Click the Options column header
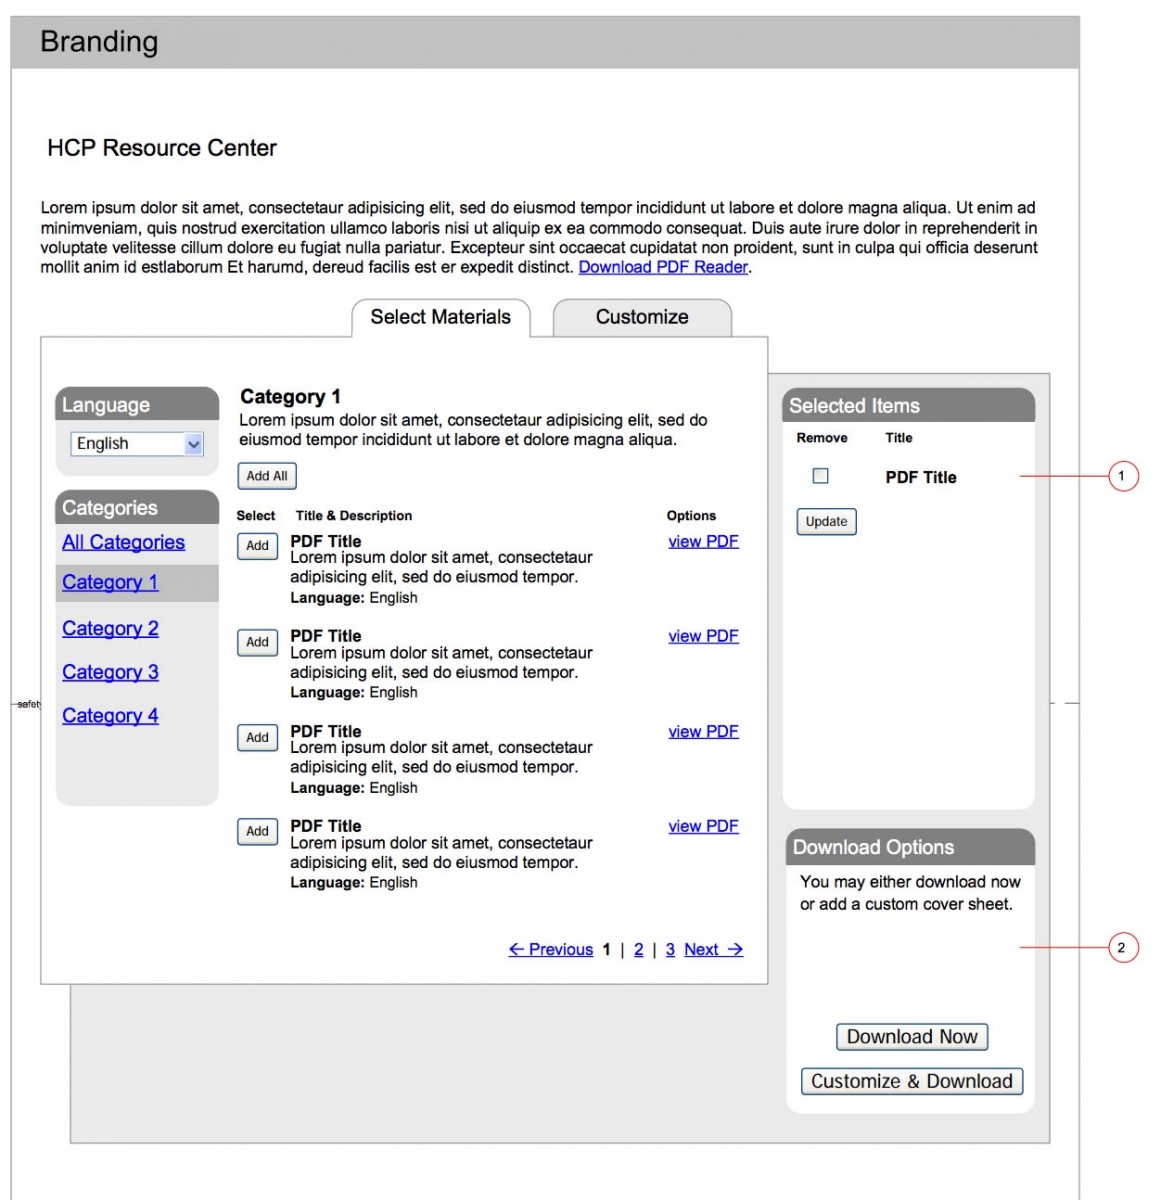Image resolution: width=1161 pixels, height=1200 pixels. [691, 516]
